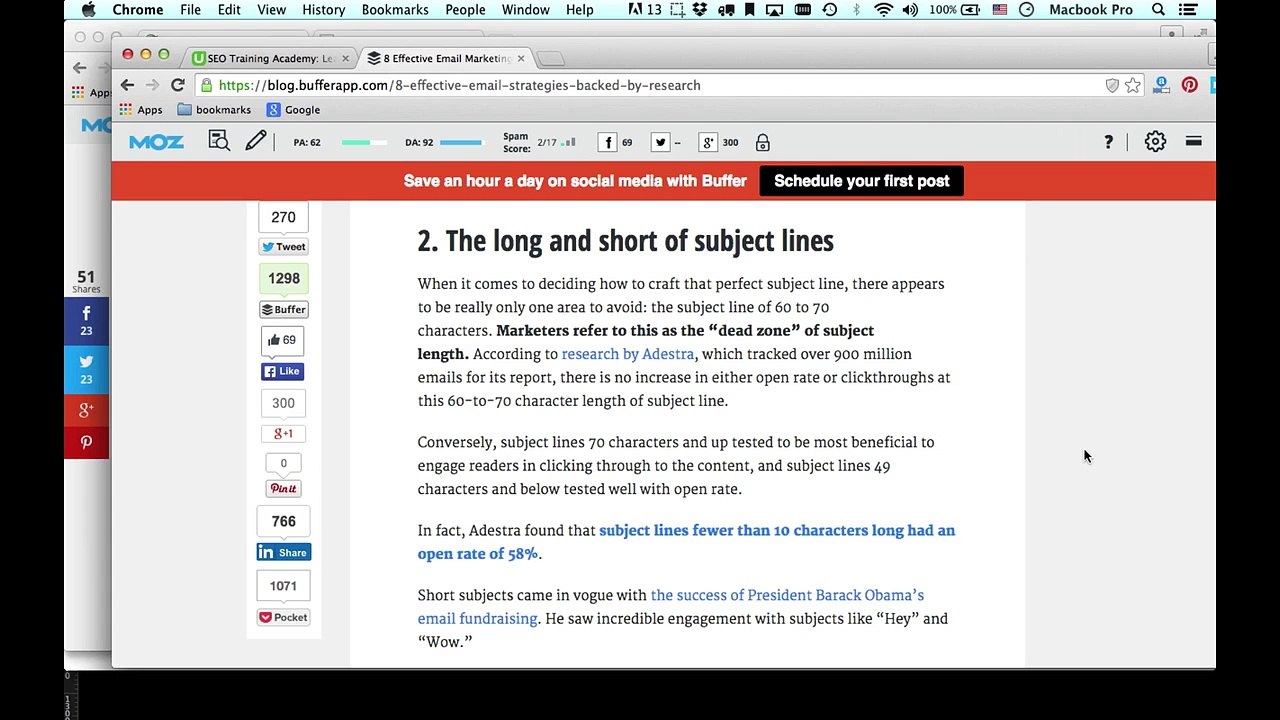This screenshot has width=1280, height=720.
Task: Click the MozBar DA score bar
Action: tap(460, 143)
